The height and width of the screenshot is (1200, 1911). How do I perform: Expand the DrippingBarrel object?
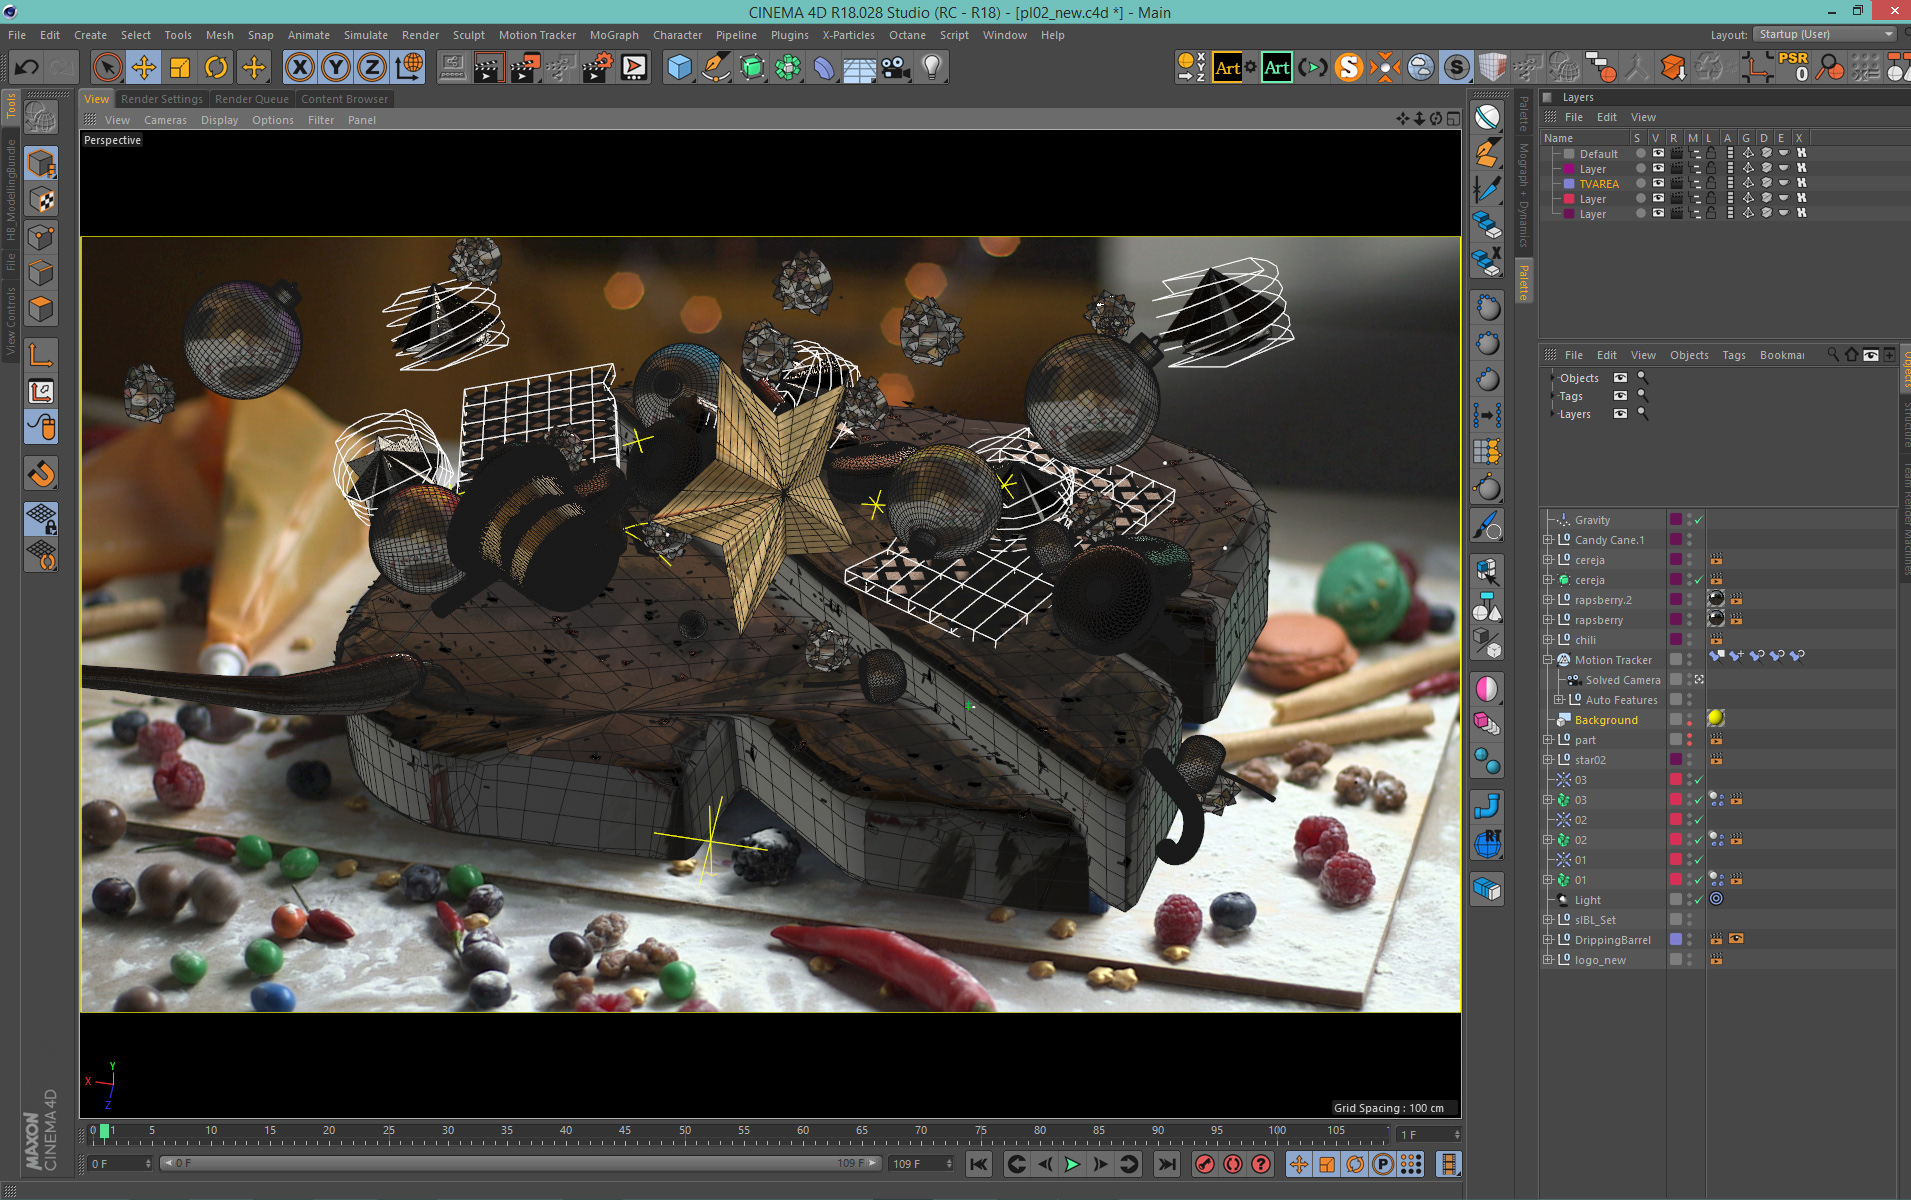pyautogui.click(x=1548, y=940)
